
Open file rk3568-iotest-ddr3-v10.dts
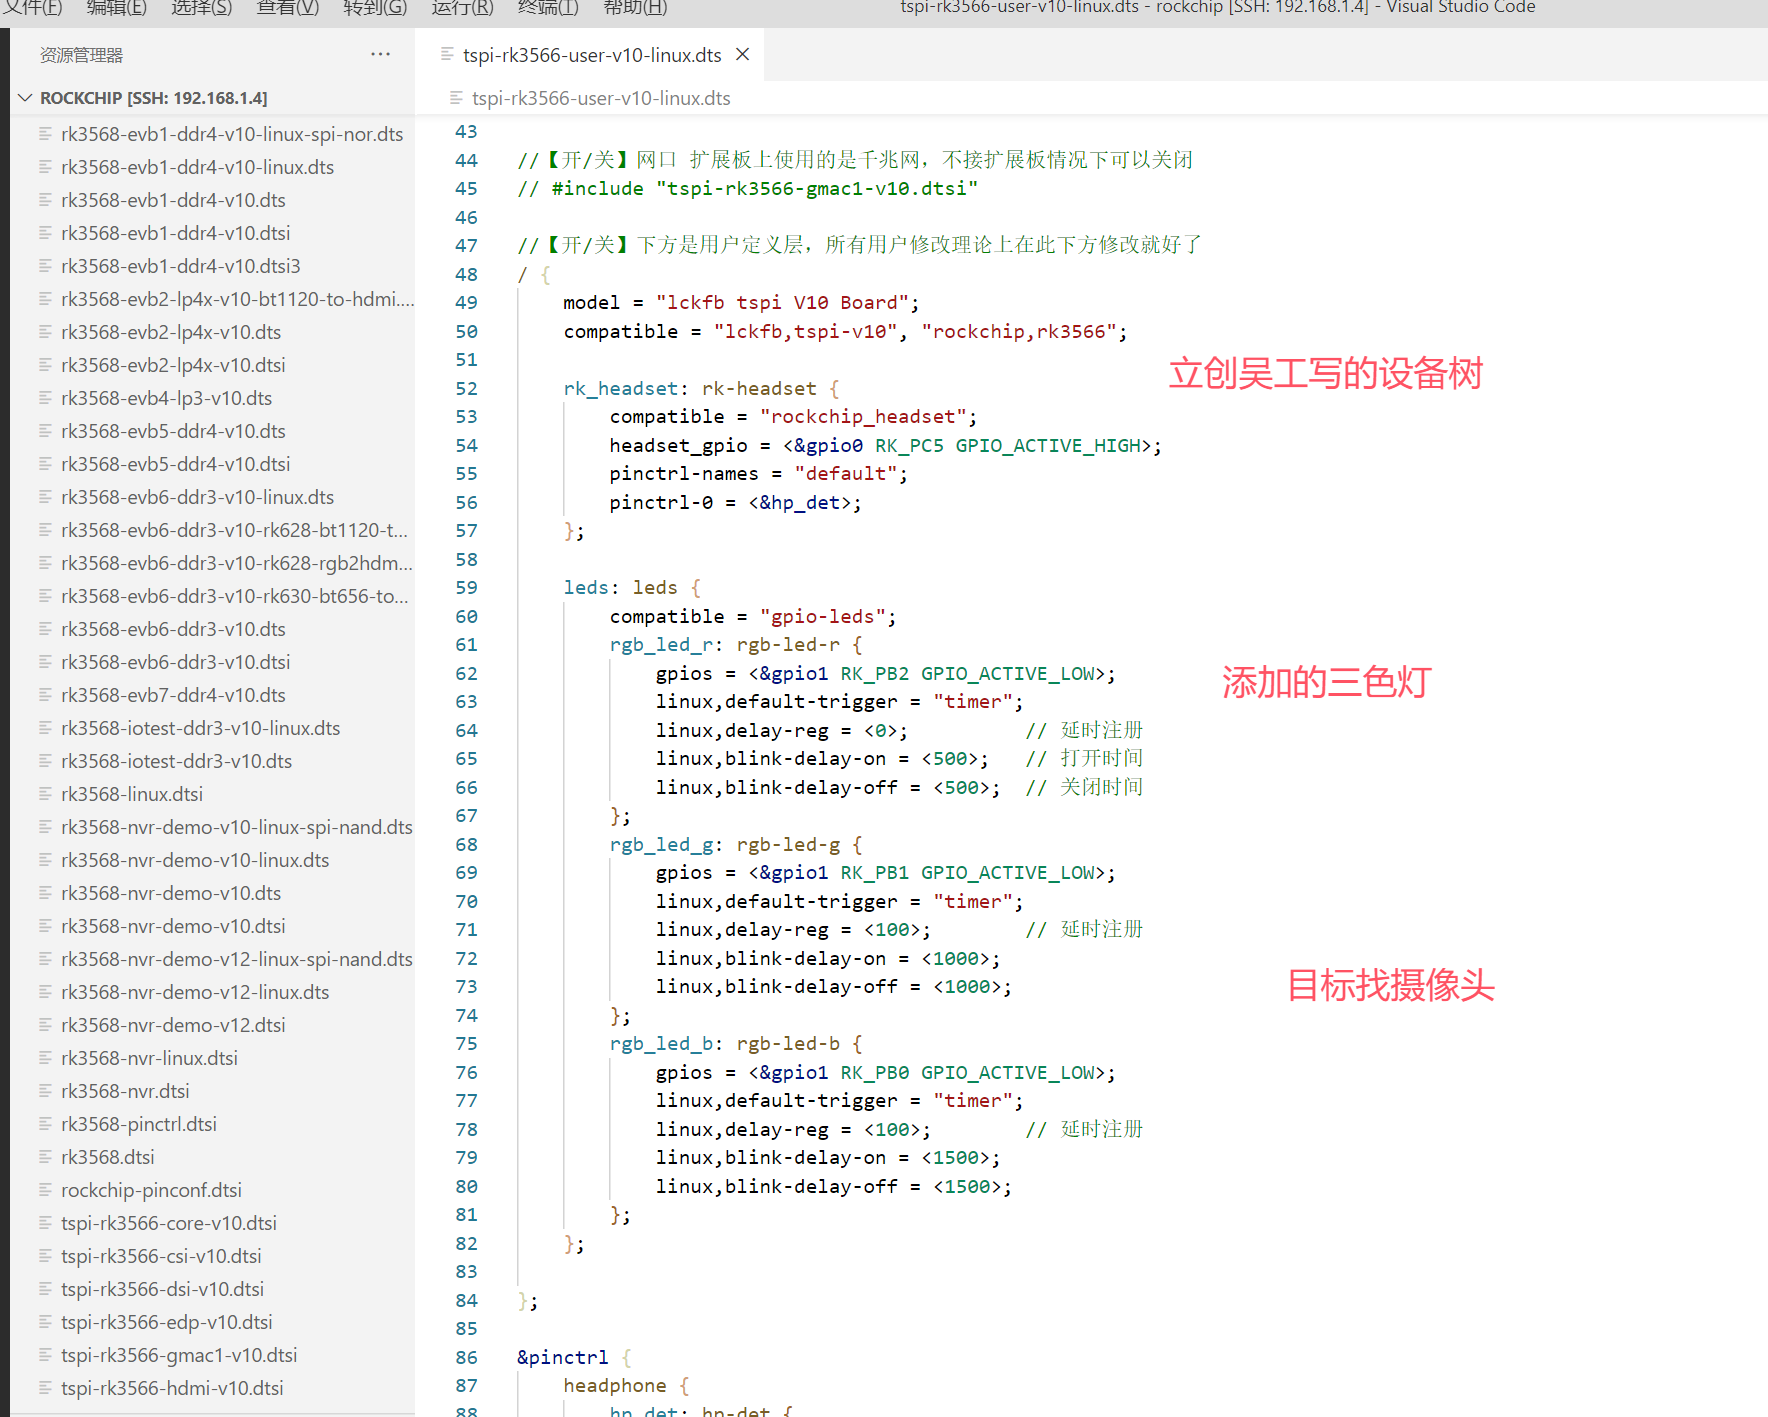[x=176, y=761]
